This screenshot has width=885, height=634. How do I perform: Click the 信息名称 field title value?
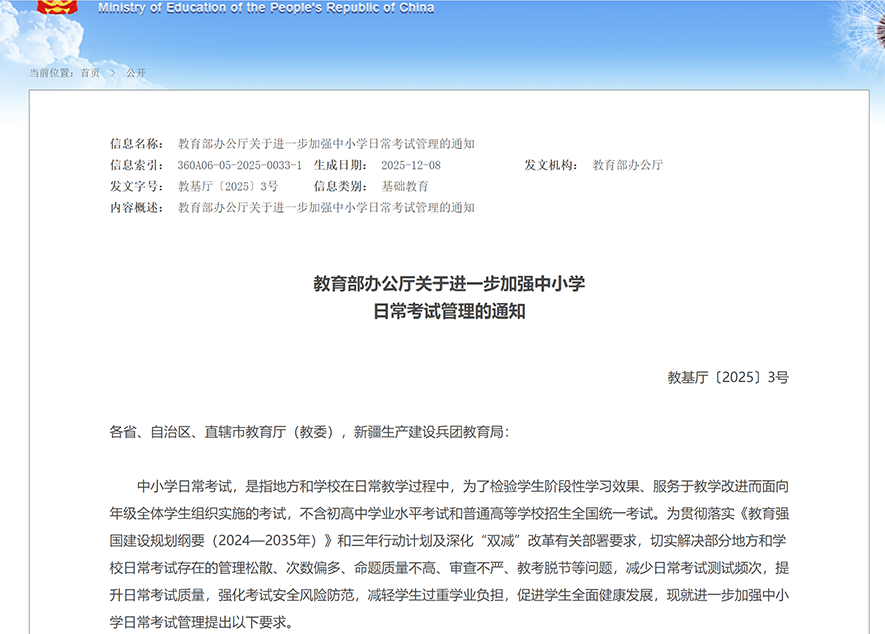coord(326,144)
